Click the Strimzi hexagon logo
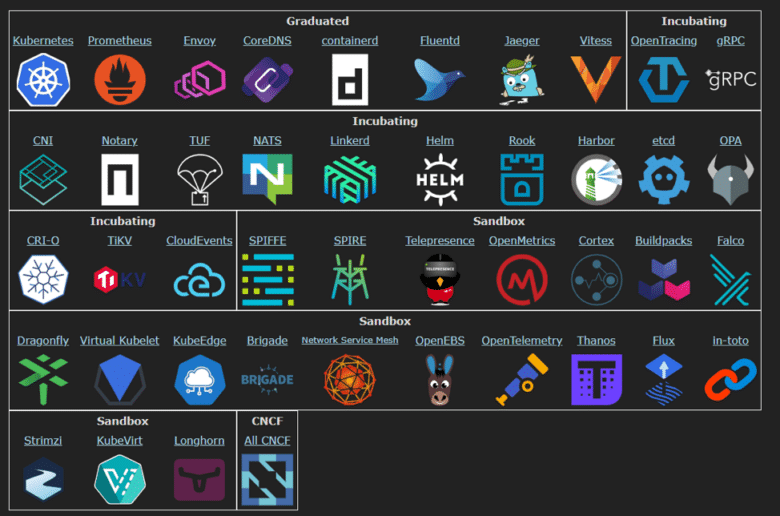 point(43,480)
